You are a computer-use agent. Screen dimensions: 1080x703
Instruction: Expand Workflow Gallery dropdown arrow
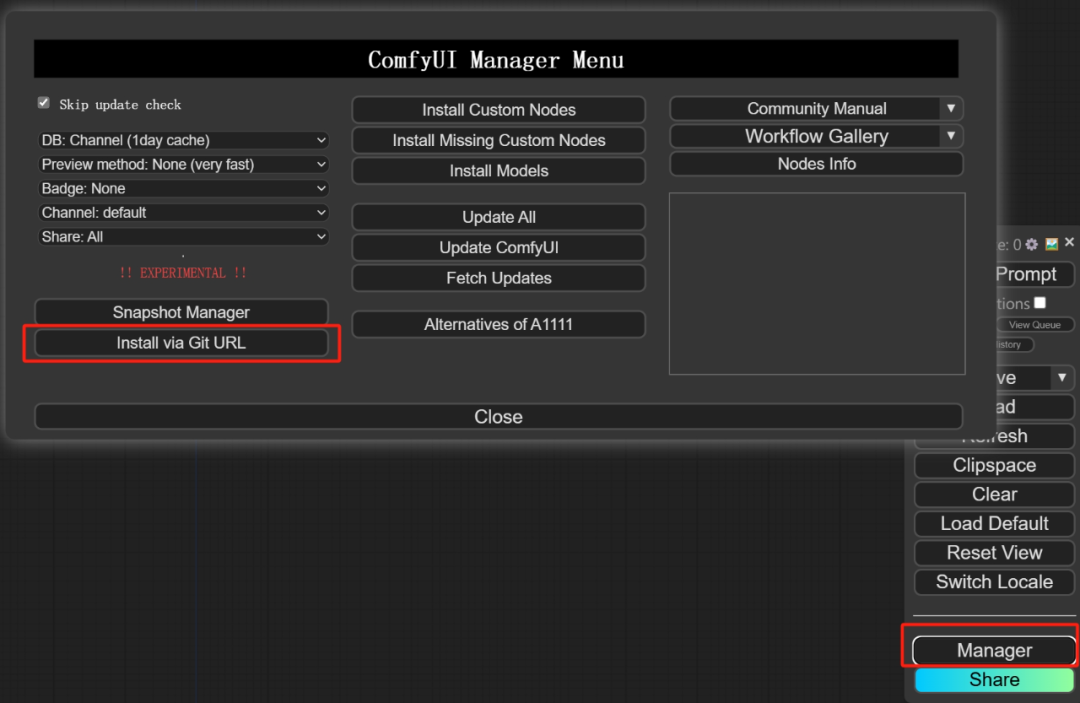pyautogui.click(x=951, y=136)
